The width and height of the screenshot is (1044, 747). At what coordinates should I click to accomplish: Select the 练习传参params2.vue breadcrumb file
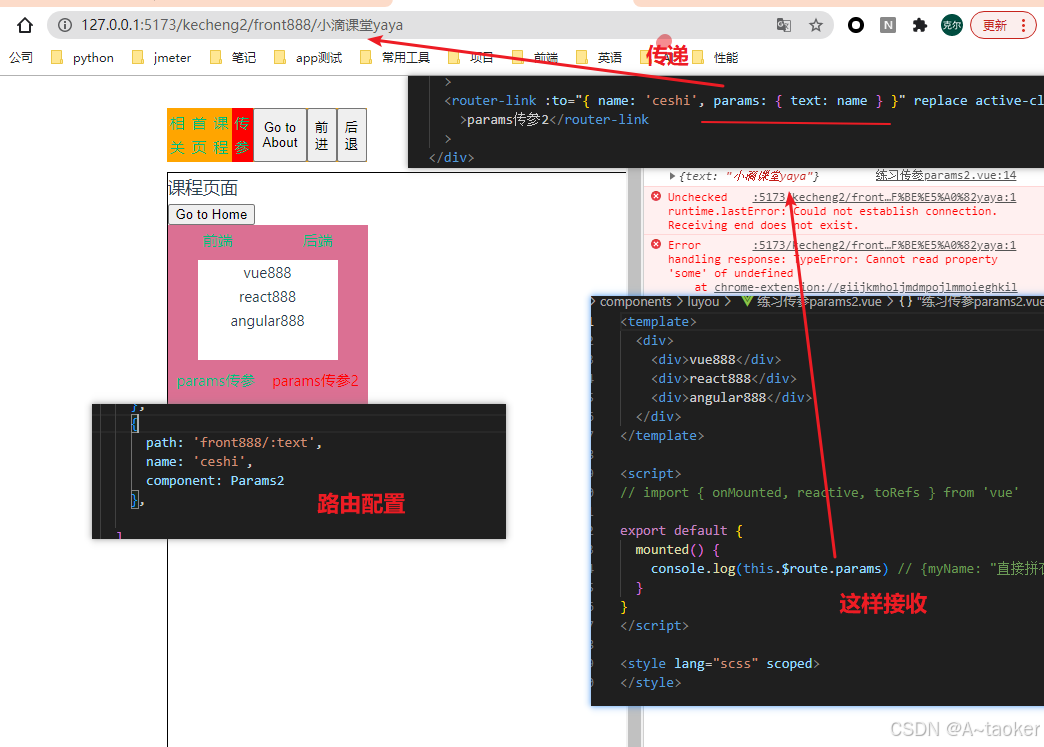(x=819, y=302)
